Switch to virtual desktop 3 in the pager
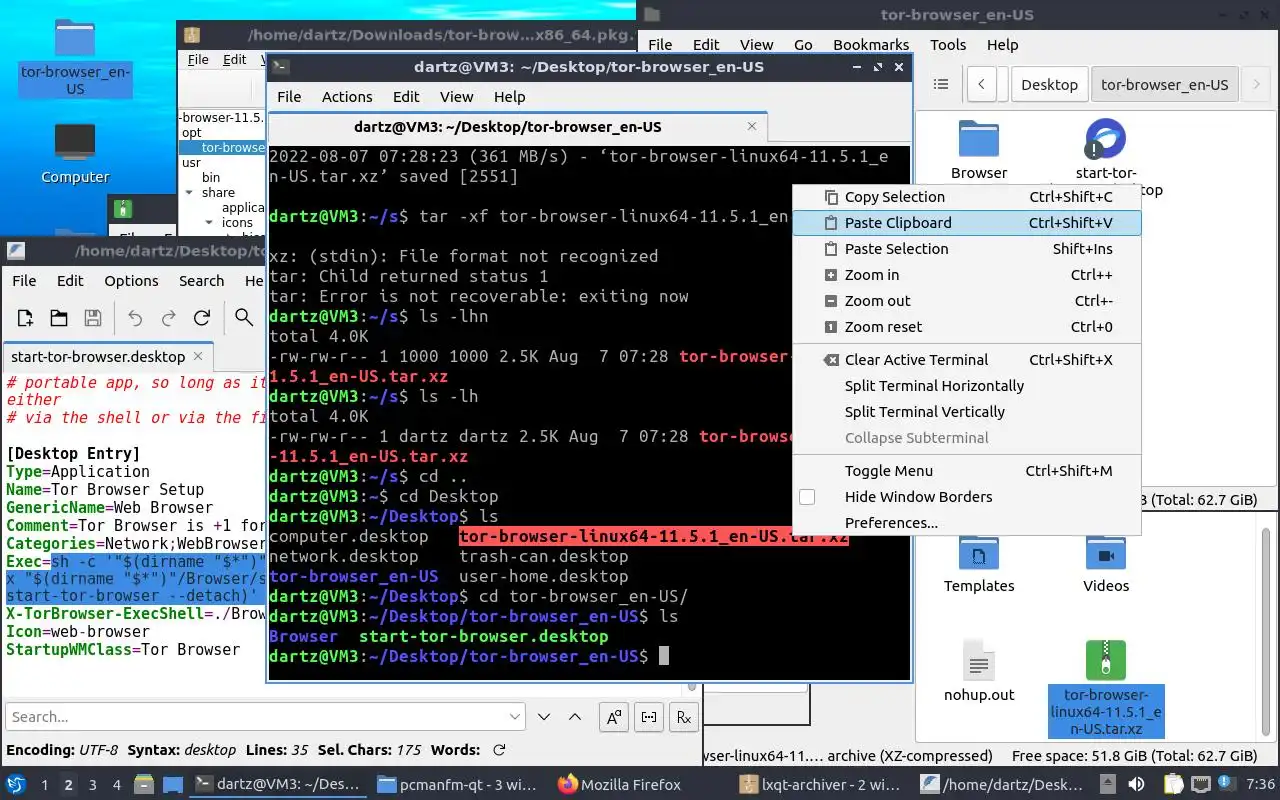The height and width of the screenshot is (800, 1280). (93, 785)
